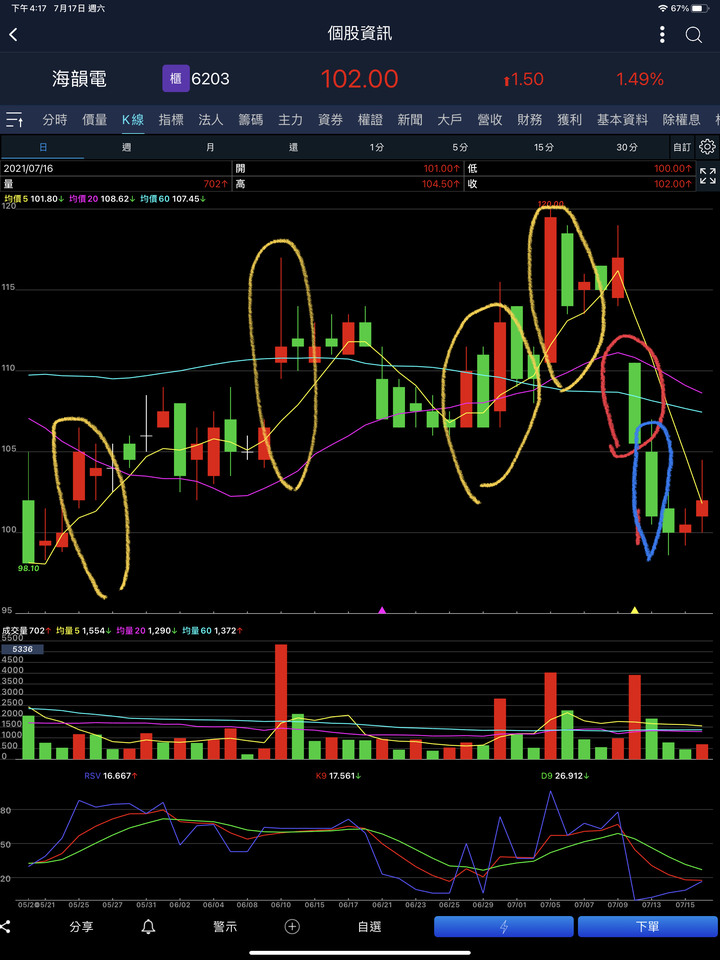
Task: Open the 籌碼 tab
Action: (x=250, y=119)
